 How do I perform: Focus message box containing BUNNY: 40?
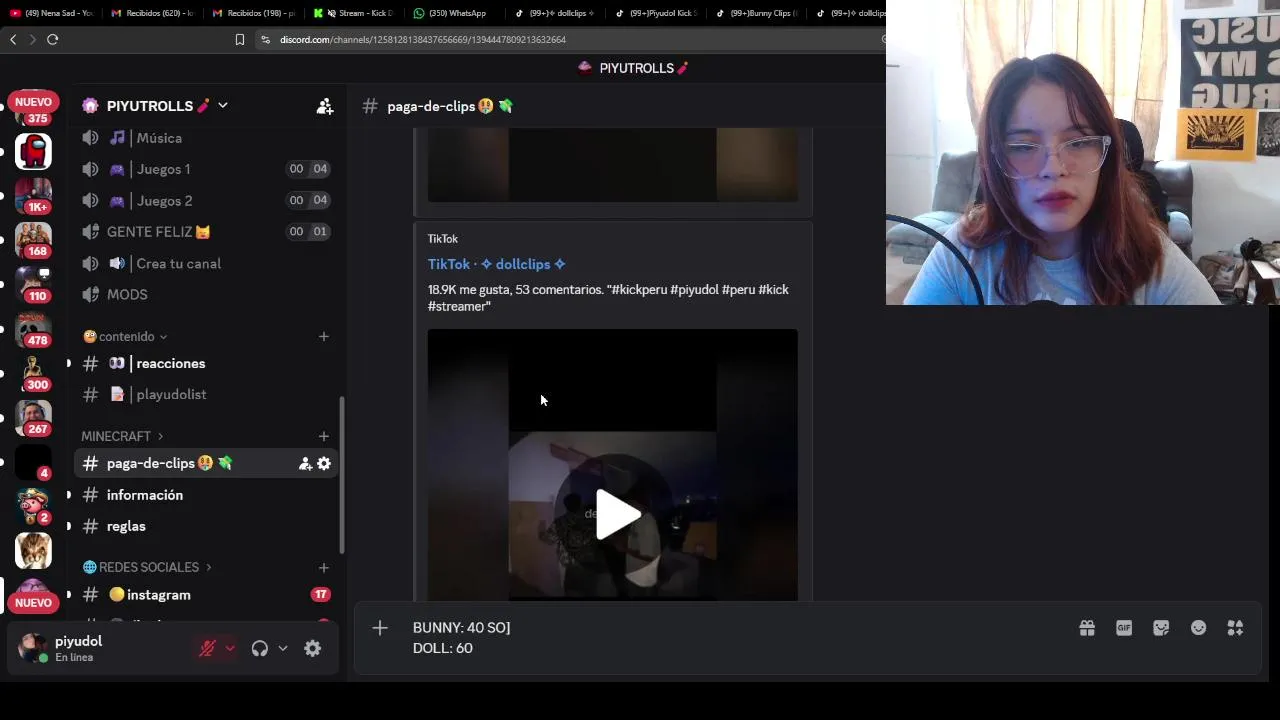click(x=735, y=638)
